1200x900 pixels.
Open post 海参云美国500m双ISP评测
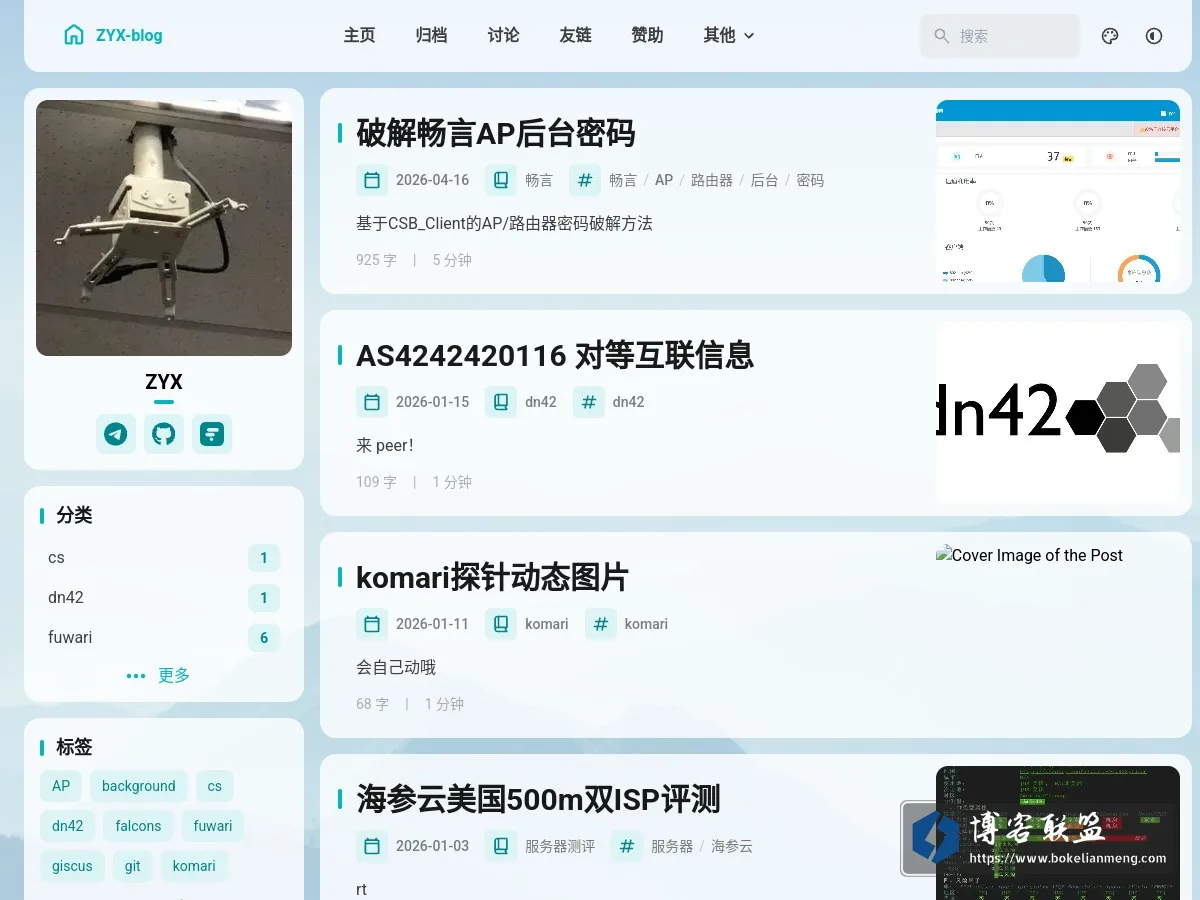[538, 799]
